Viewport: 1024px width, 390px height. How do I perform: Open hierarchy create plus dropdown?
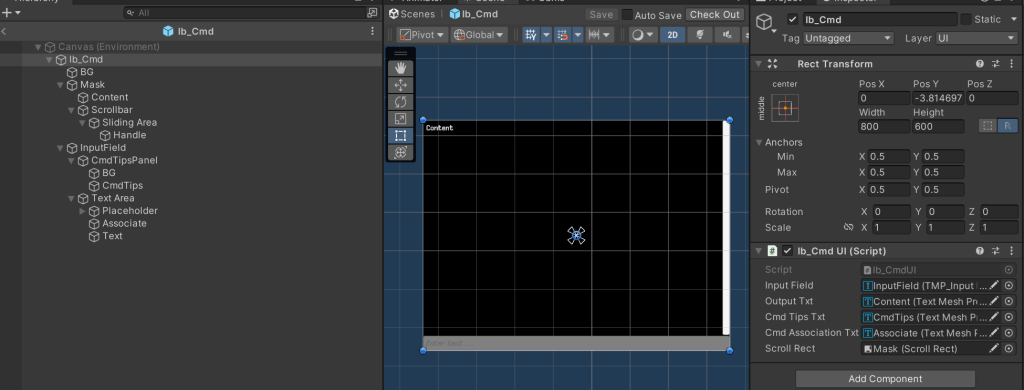click(x=11, y=12)
